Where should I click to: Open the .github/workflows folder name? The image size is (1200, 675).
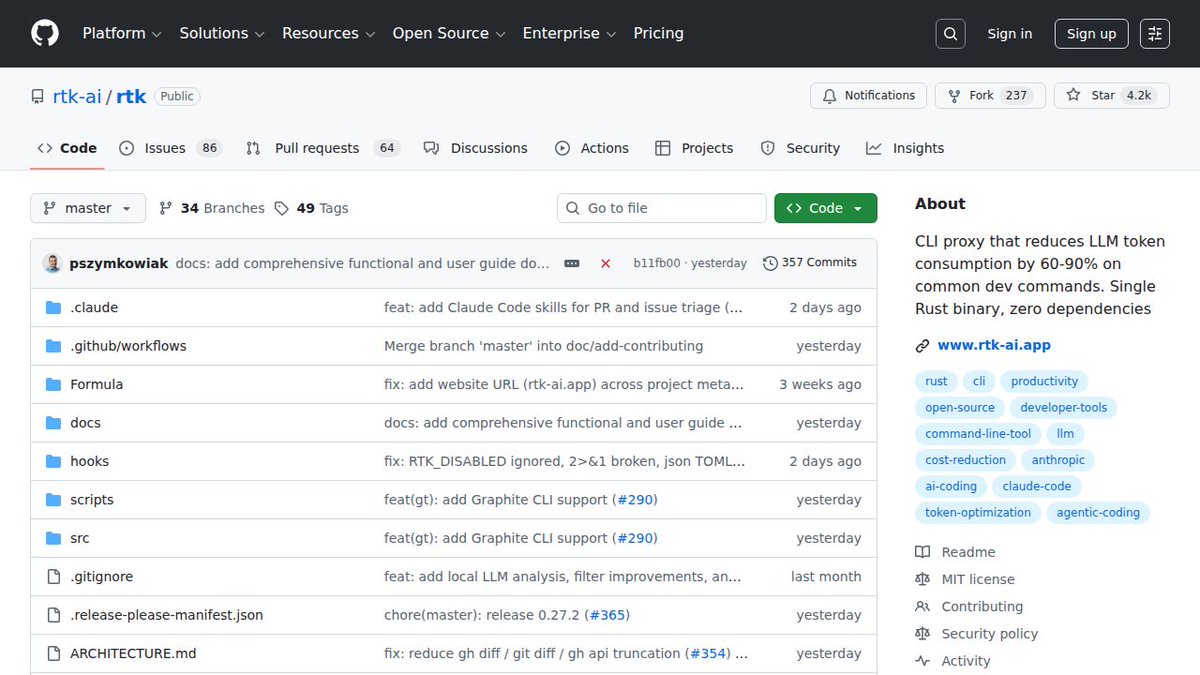click(128, 346)
